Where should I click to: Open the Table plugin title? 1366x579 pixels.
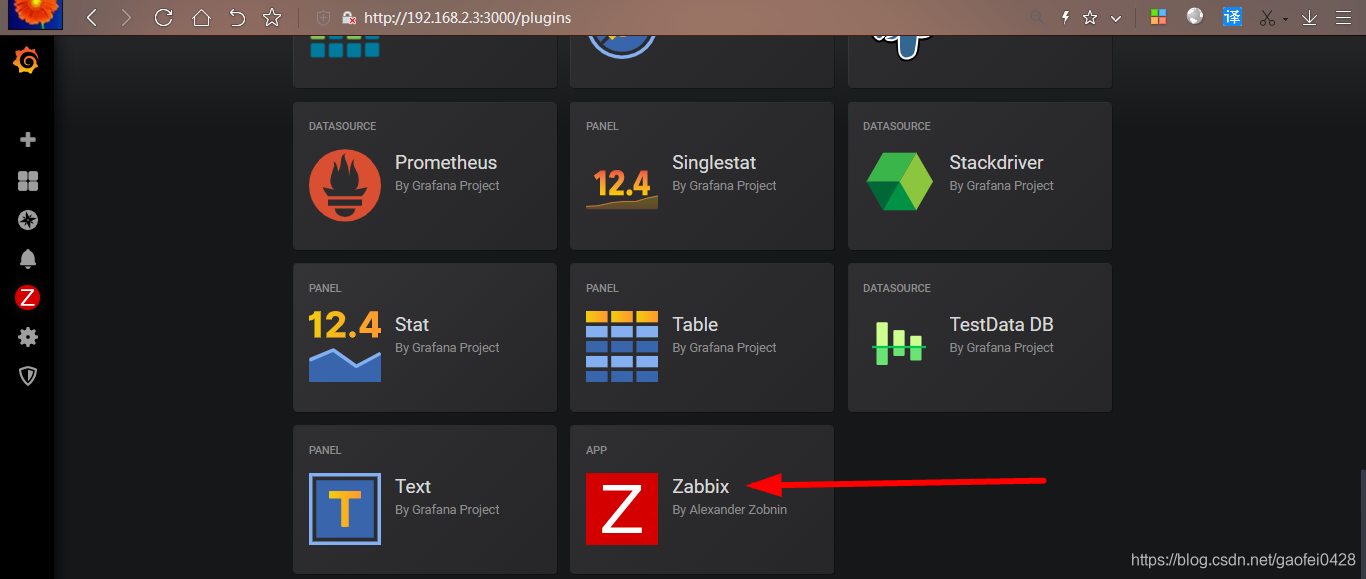pos(695,325)
